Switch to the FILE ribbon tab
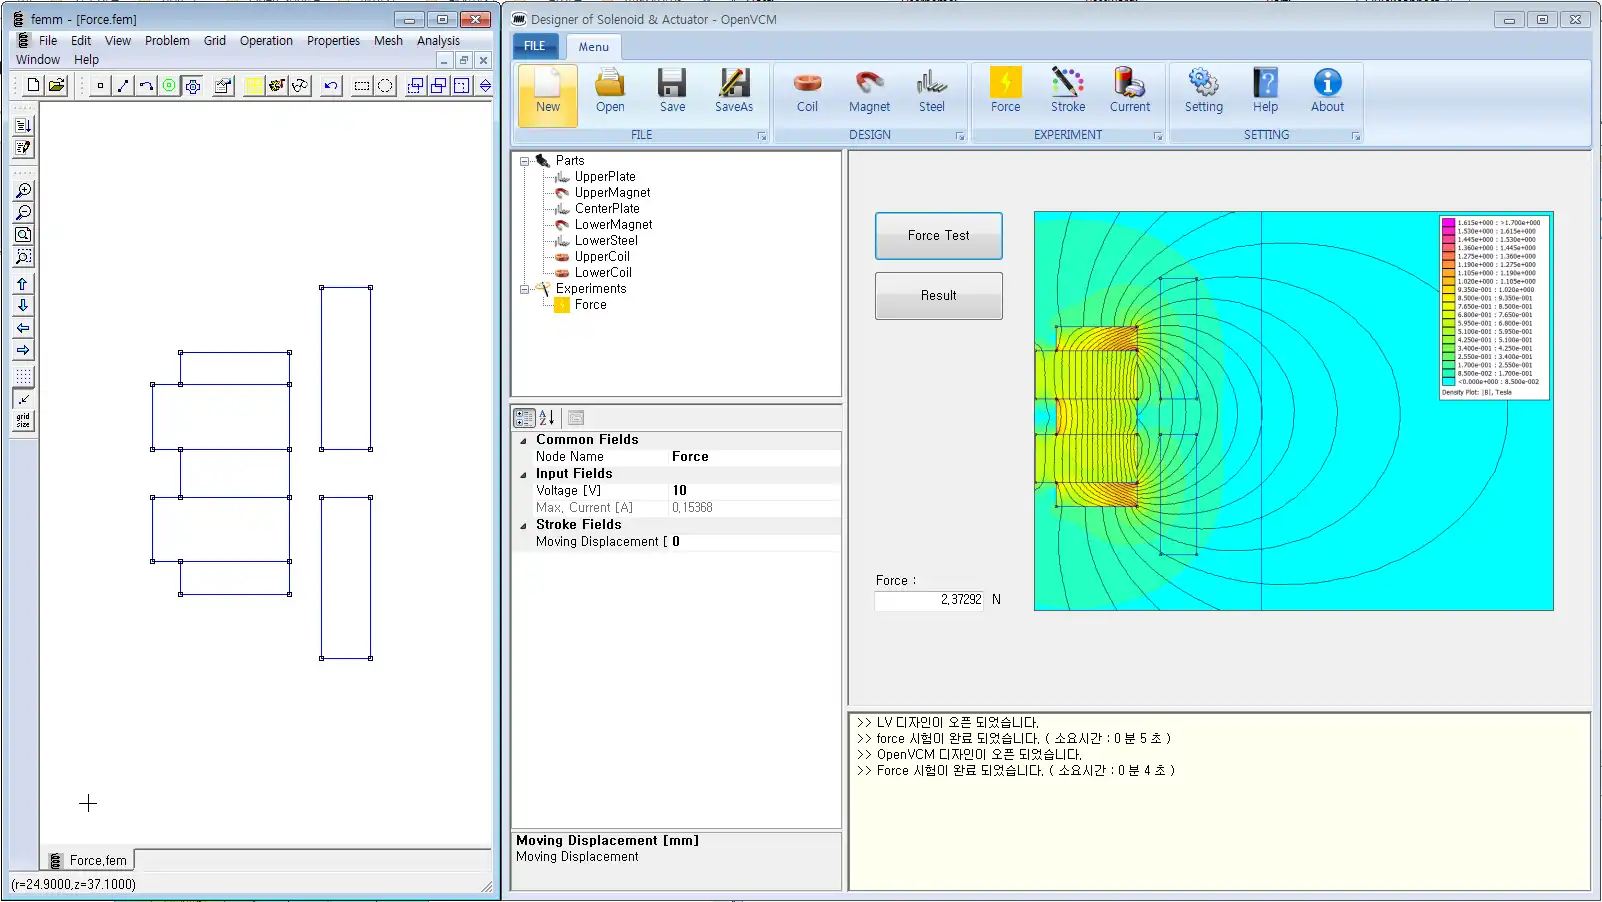Image resolution: width=1602 pixels, height=902 pixels. (x=535, y=46)
